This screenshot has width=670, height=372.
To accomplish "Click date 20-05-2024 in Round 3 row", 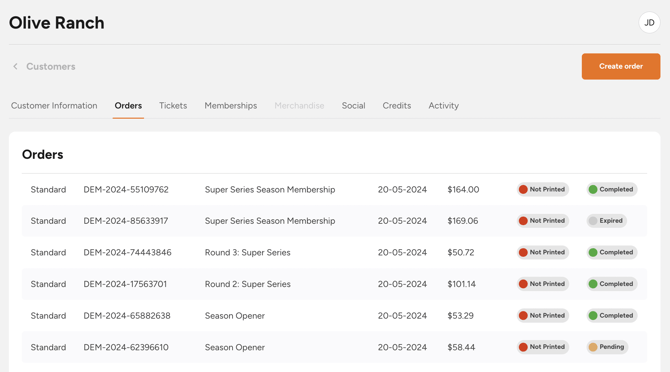I will click(402, 252).
